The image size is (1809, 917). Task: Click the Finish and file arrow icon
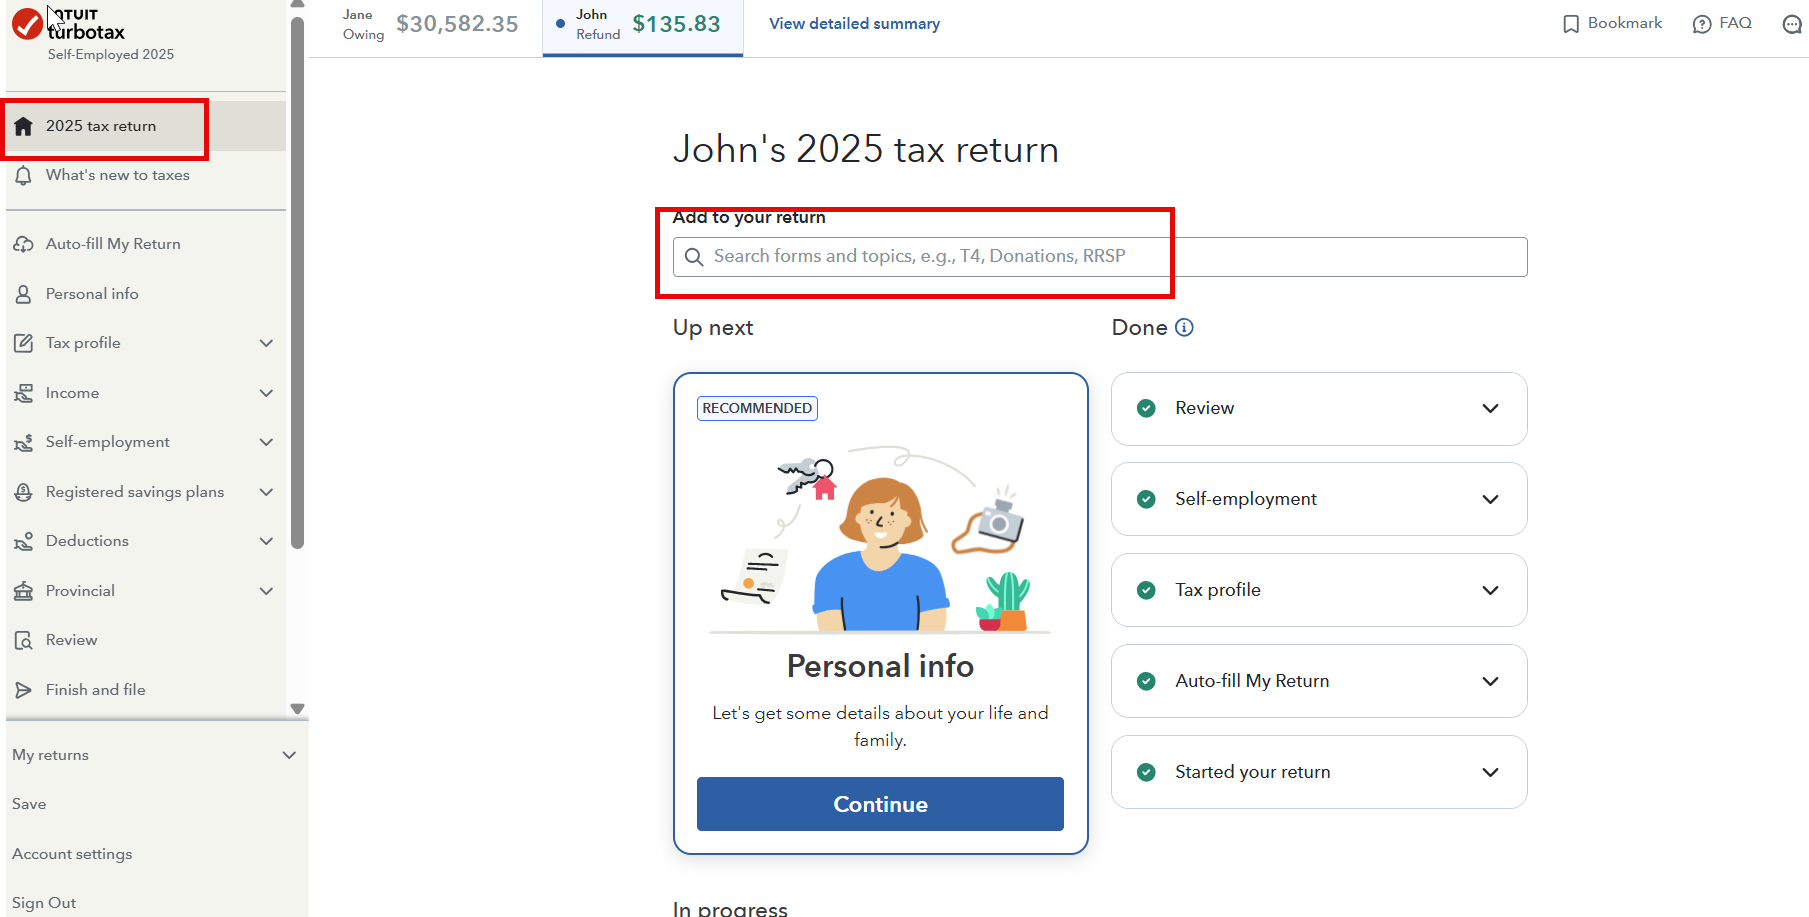point(24,690)
